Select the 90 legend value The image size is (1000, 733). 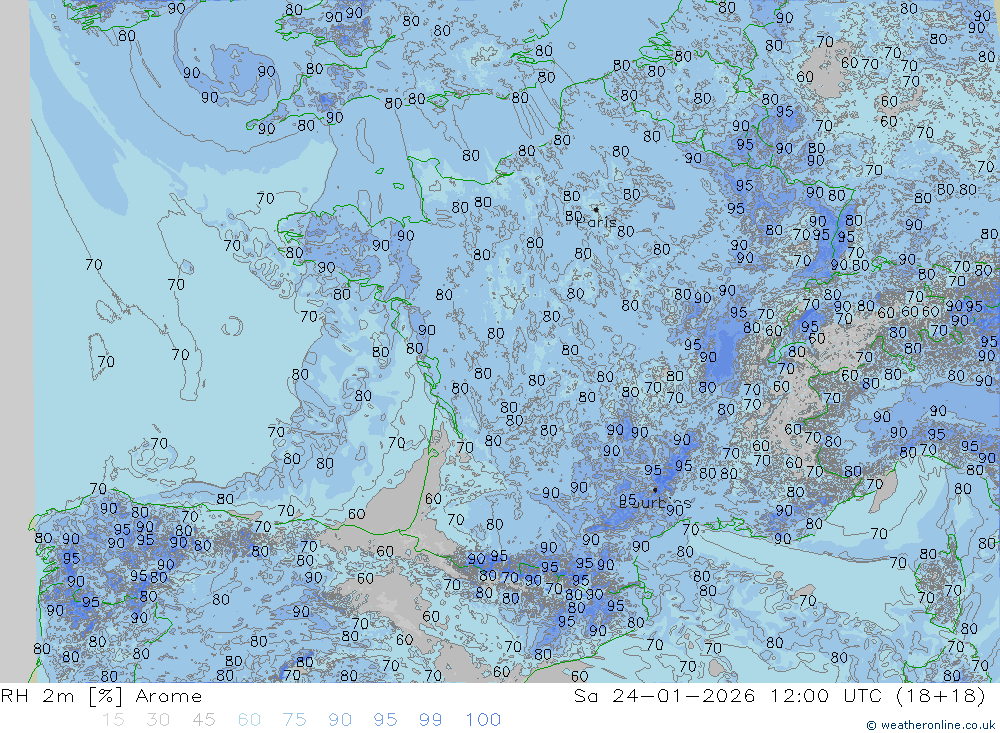(340, 720)
